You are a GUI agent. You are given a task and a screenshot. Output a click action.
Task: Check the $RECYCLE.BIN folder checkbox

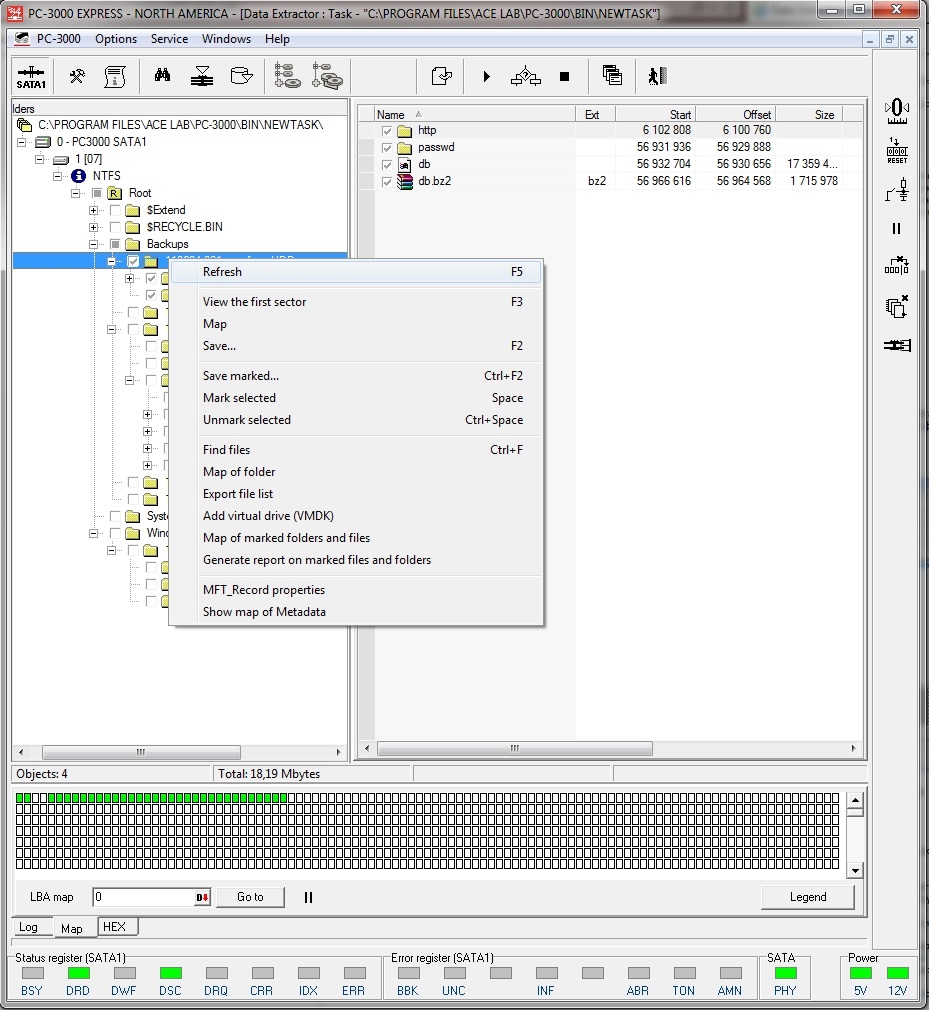[115, 227]
